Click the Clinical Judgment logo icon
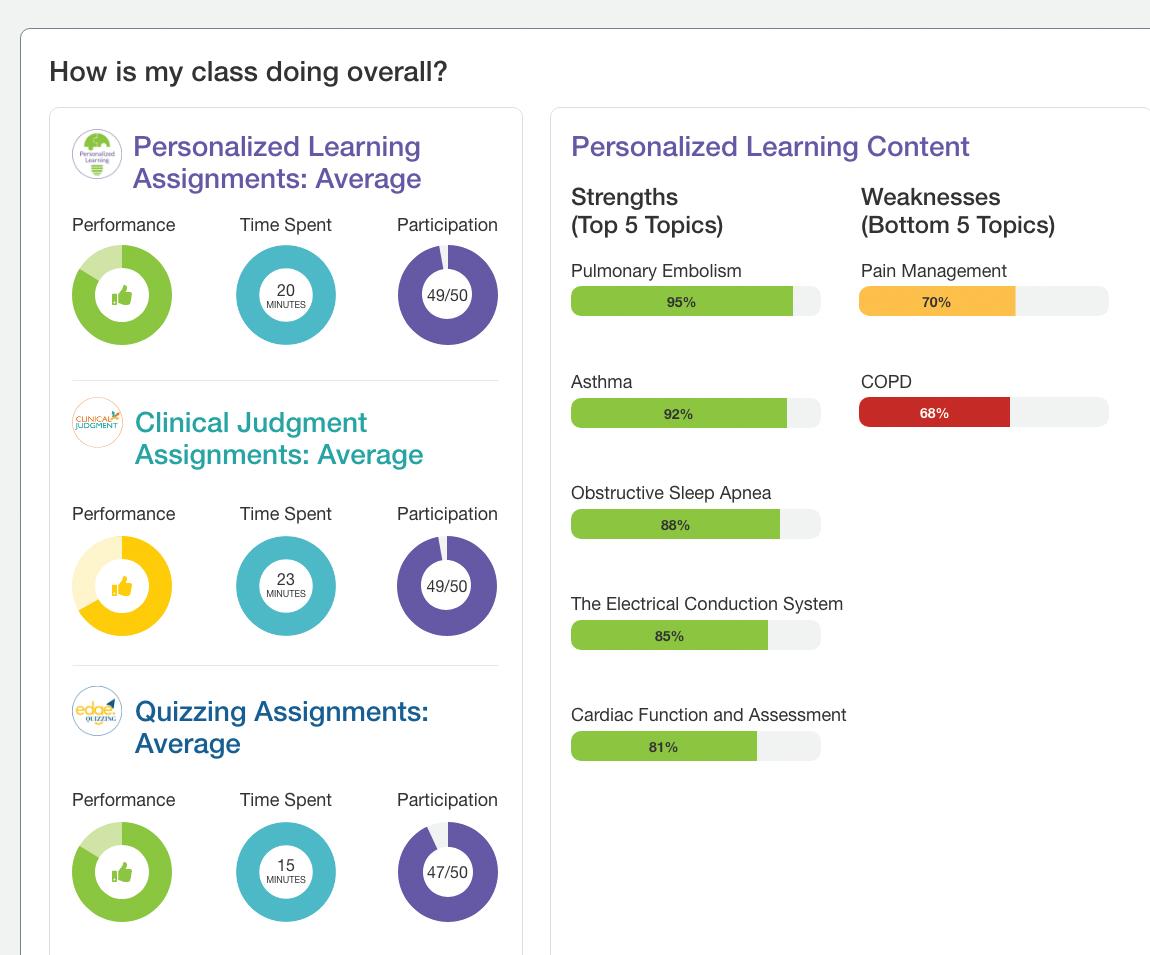The height and width of the screenshot is (955, 1150). click(97, 423)
